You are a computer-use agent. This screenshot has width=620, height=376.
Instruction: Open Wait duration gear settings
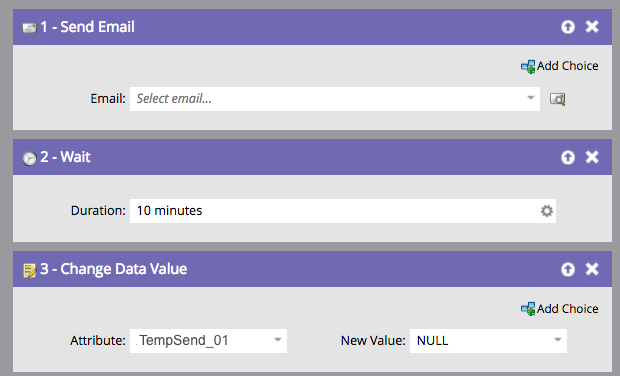click(x=546, y=211)
